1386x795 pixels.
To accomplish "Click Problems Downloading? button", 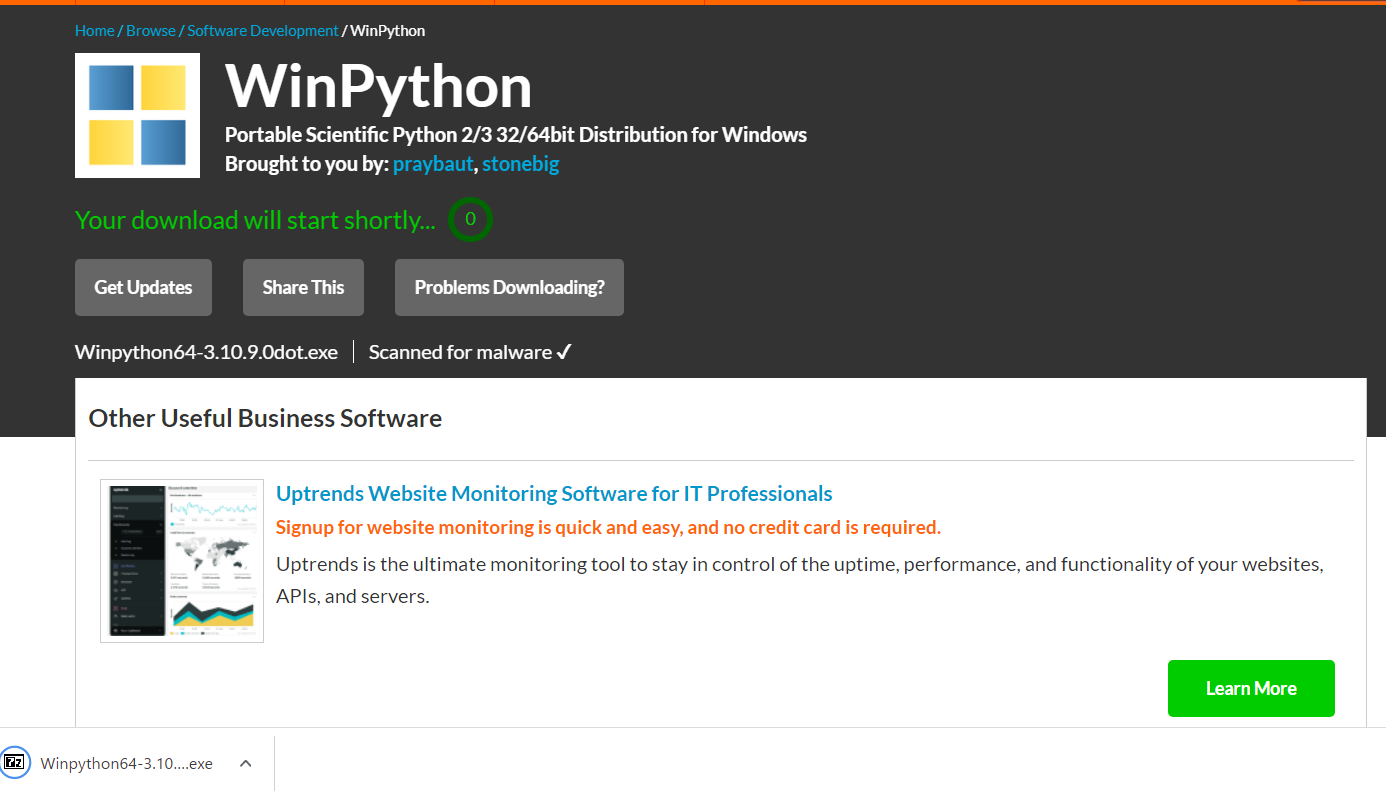I will click(x=509, y=287).
